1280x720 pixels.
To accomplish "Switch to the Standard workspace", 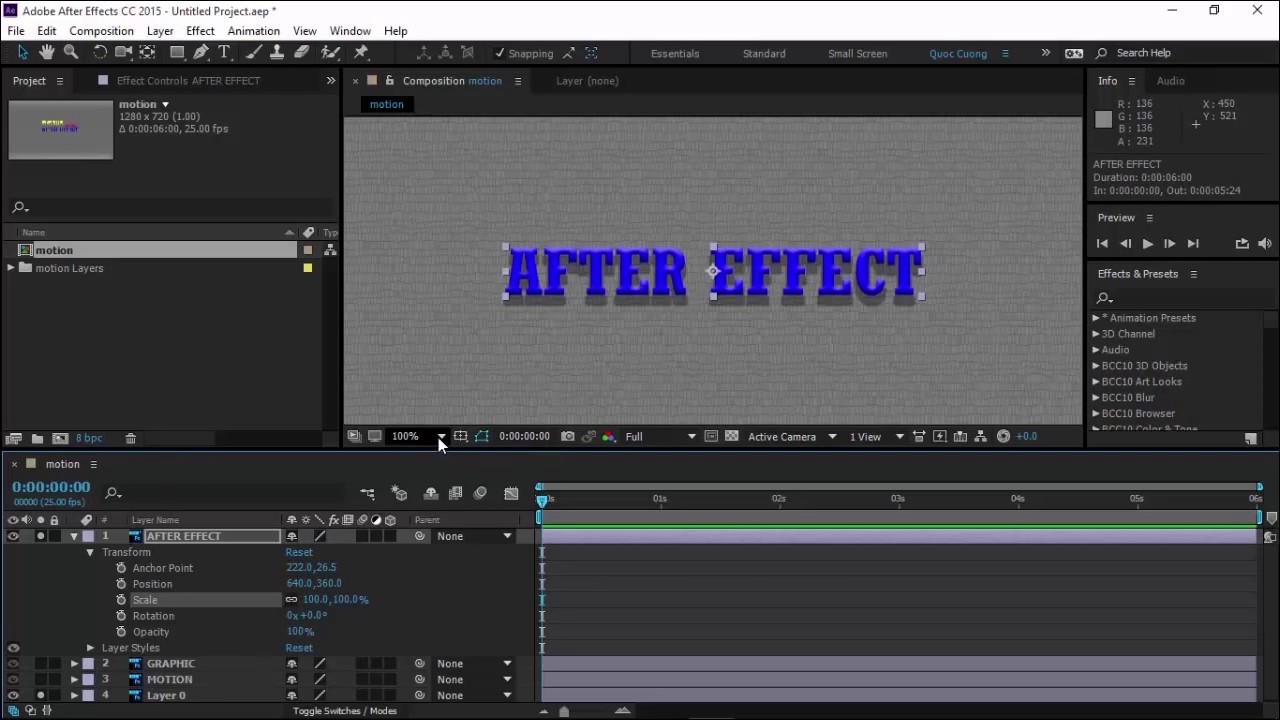I will pos(764,54).
